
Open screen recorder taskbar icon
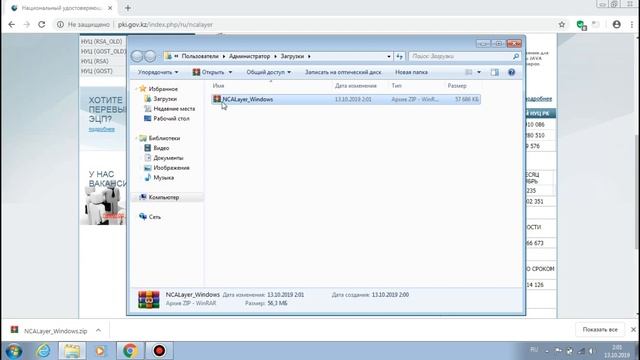coord(159,351)
